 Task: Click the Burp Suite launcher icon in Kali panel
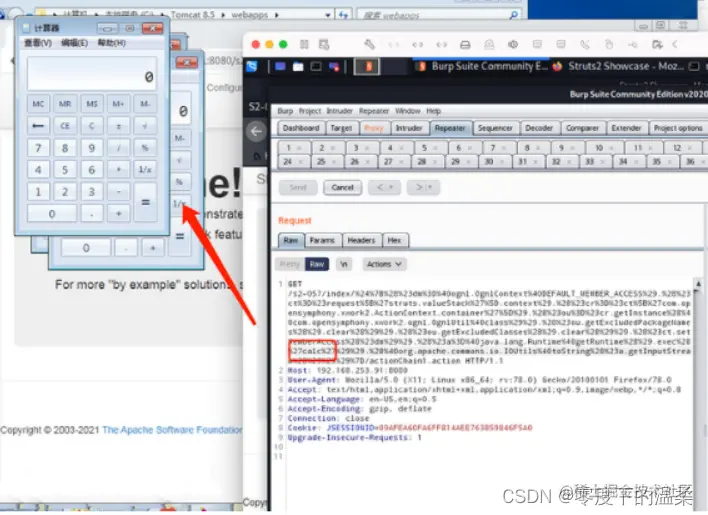[368, 67]
